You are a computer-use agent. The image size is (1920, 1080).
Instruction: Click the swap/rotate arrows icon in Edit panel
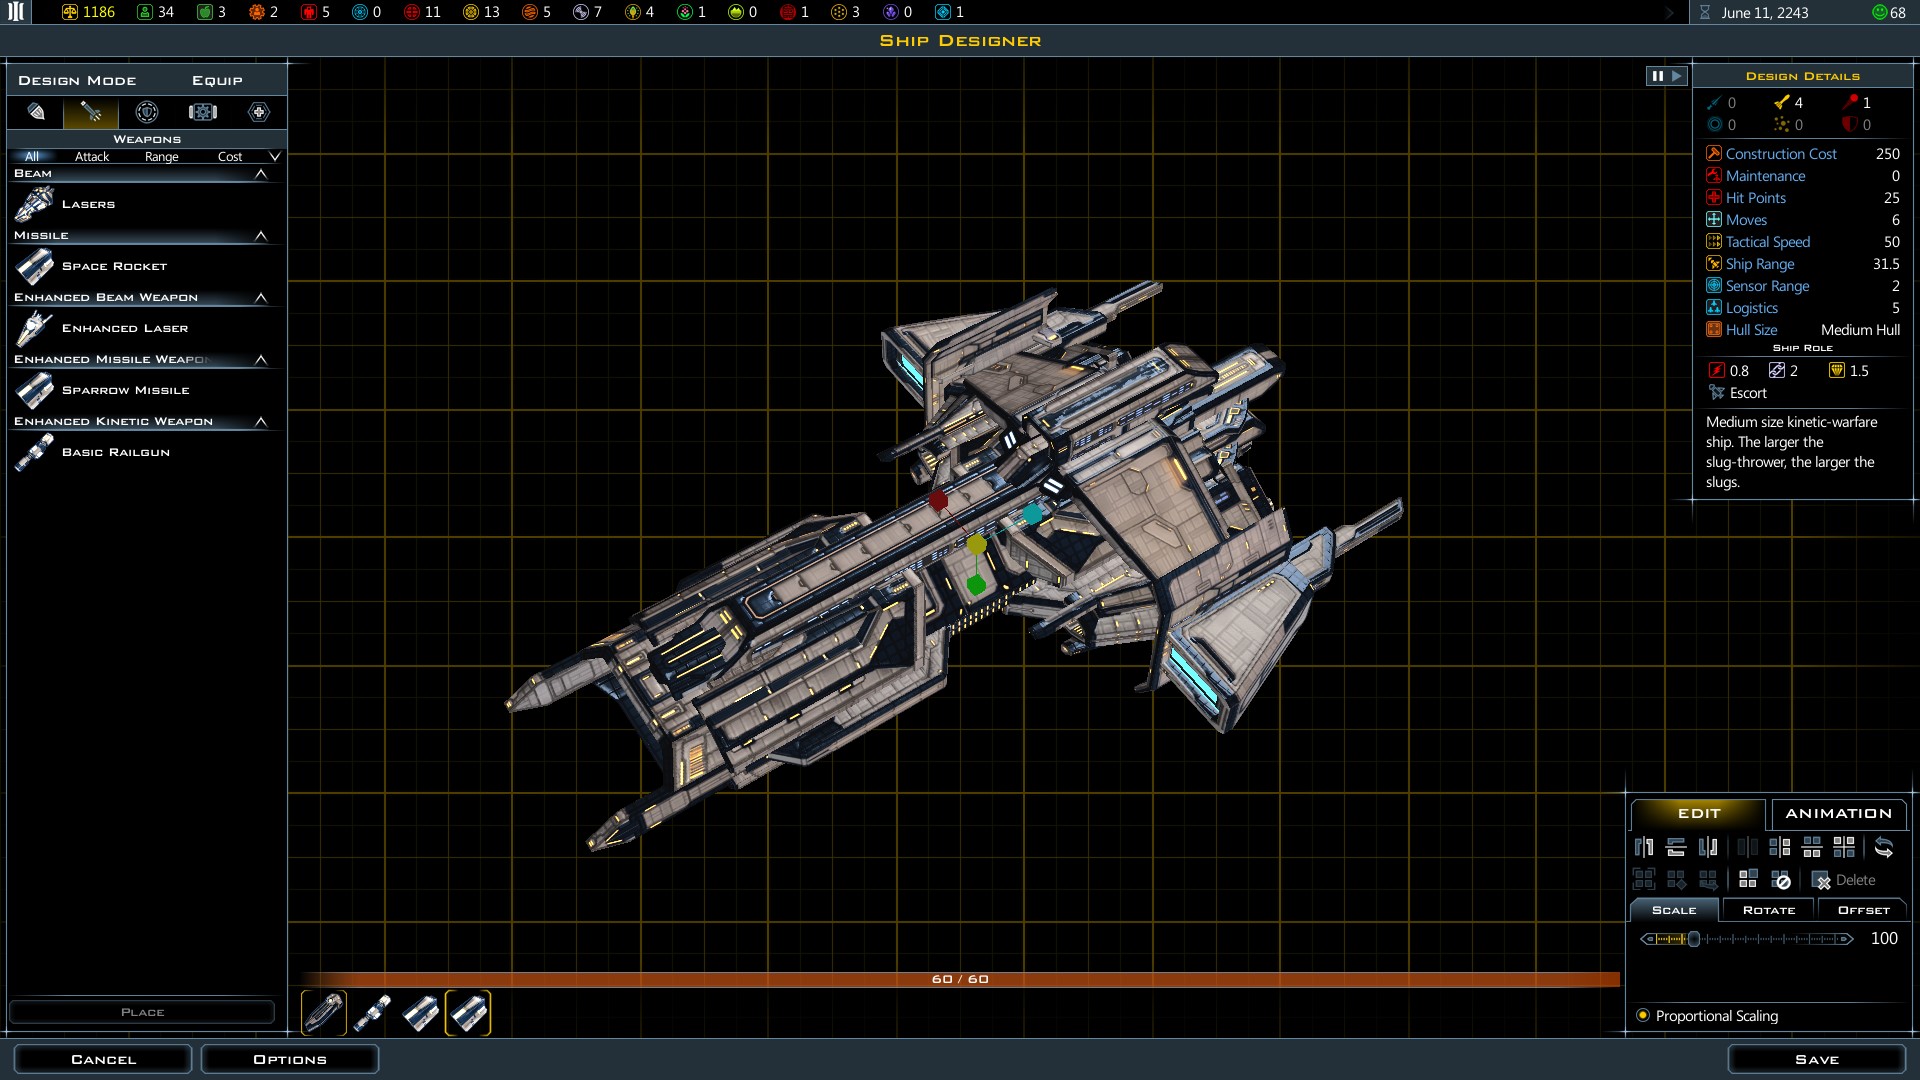(1884, 848)
